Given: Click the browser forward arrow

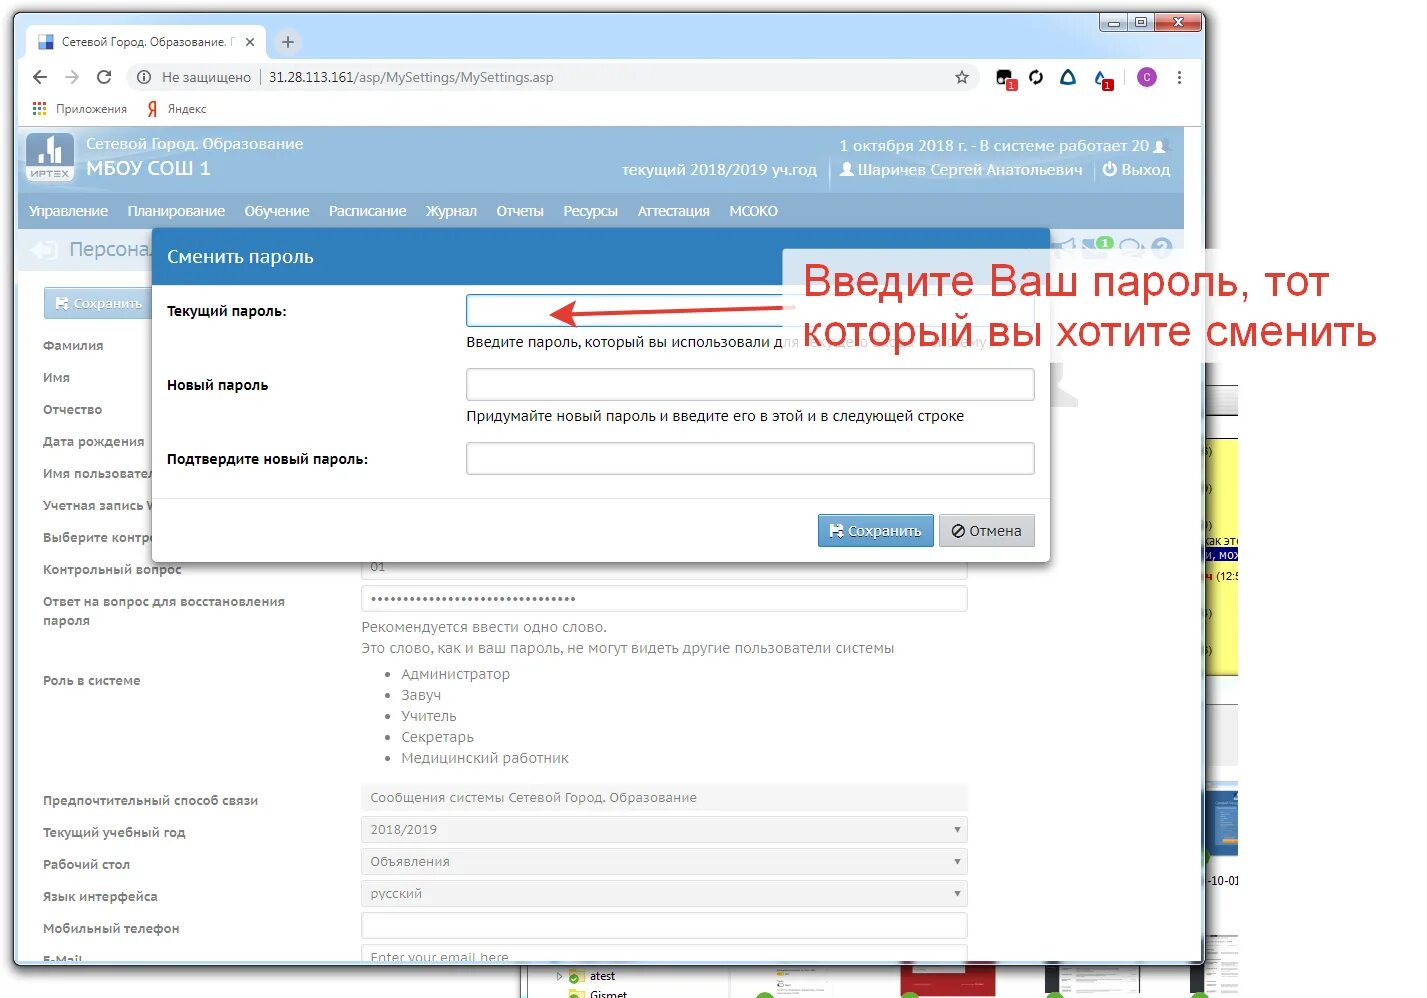Looking at the screenshot, I should coord(72,77).
